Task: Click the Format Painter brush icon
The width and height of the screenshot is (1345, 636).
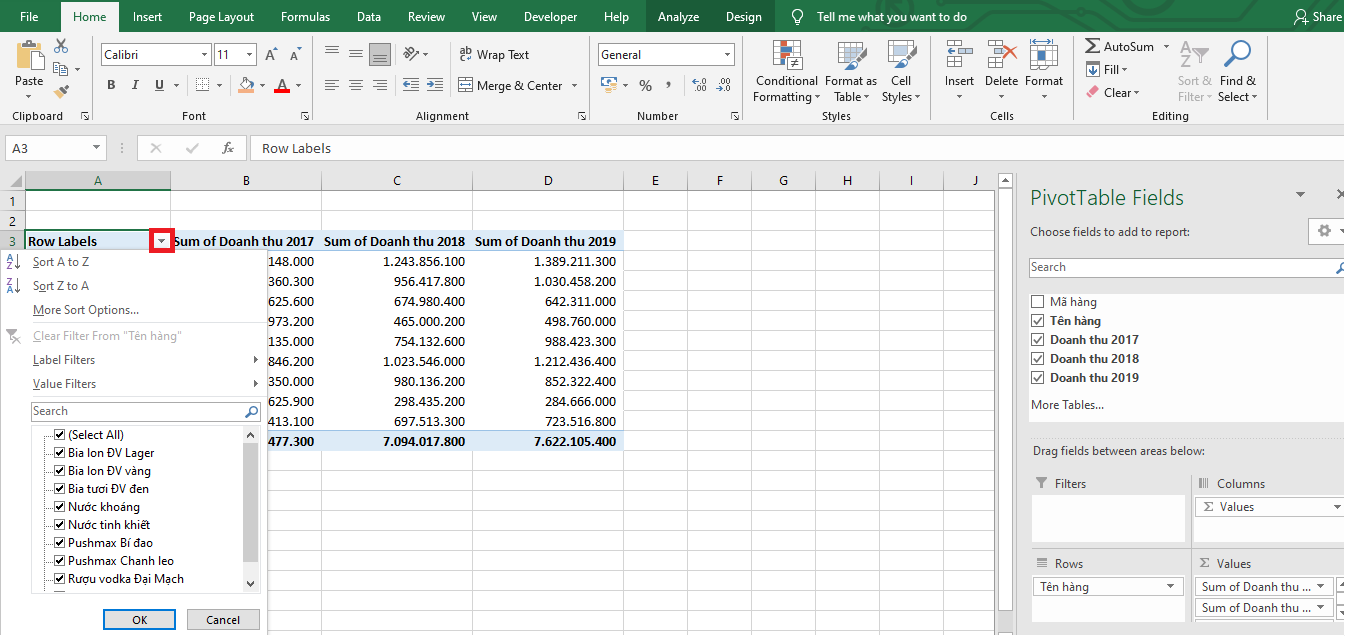Action: (x=61, y=92)
